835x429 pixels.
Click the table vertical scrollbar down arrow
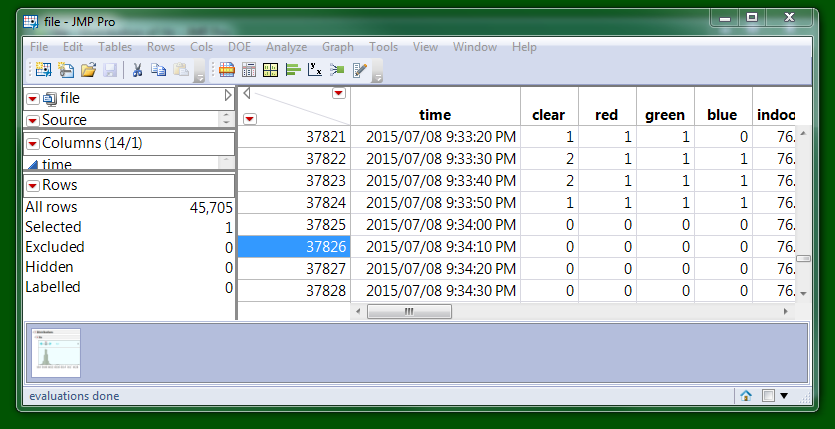[804, 293]
